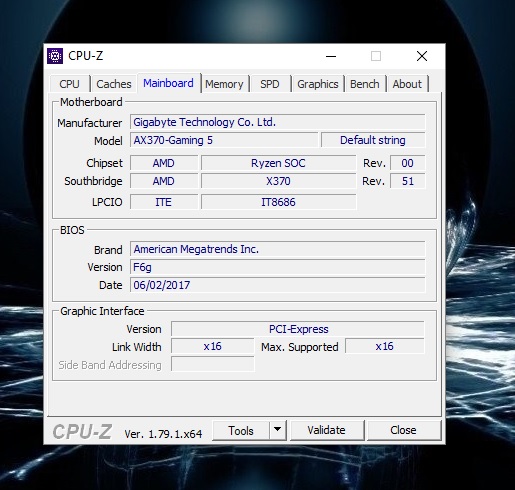Click the Validate button
The height and width of the screenshot is (490, 515).
coord(326,430)
